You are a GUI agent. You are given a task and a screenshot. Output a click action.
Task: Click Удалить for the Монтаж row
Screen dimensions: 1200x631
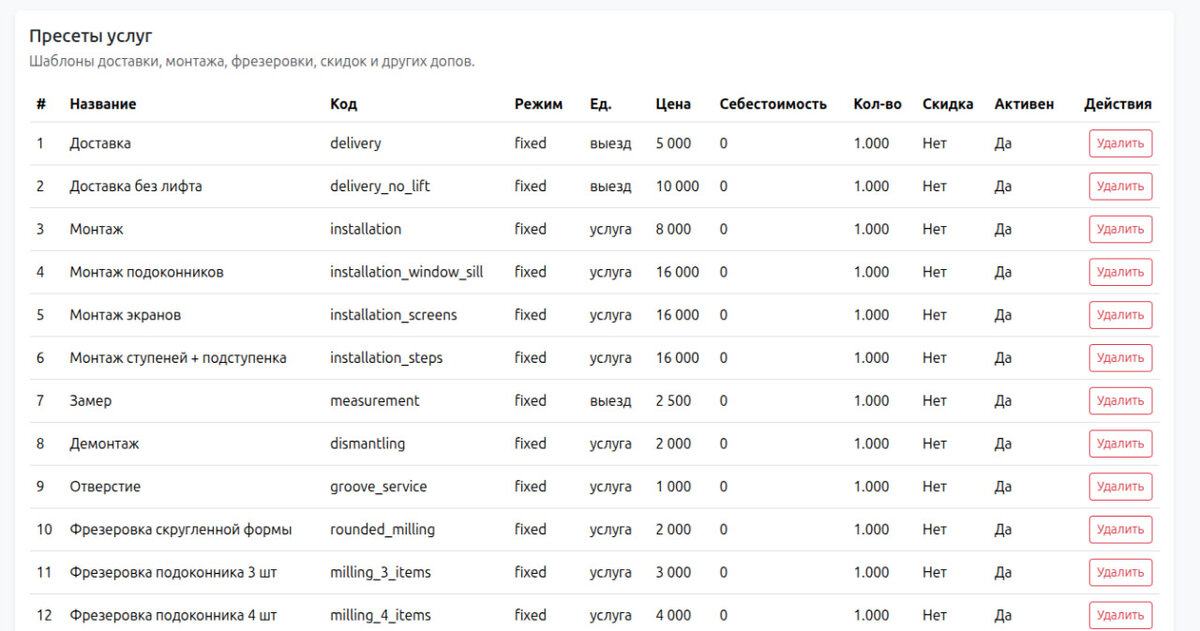[x=1120, y=229]
